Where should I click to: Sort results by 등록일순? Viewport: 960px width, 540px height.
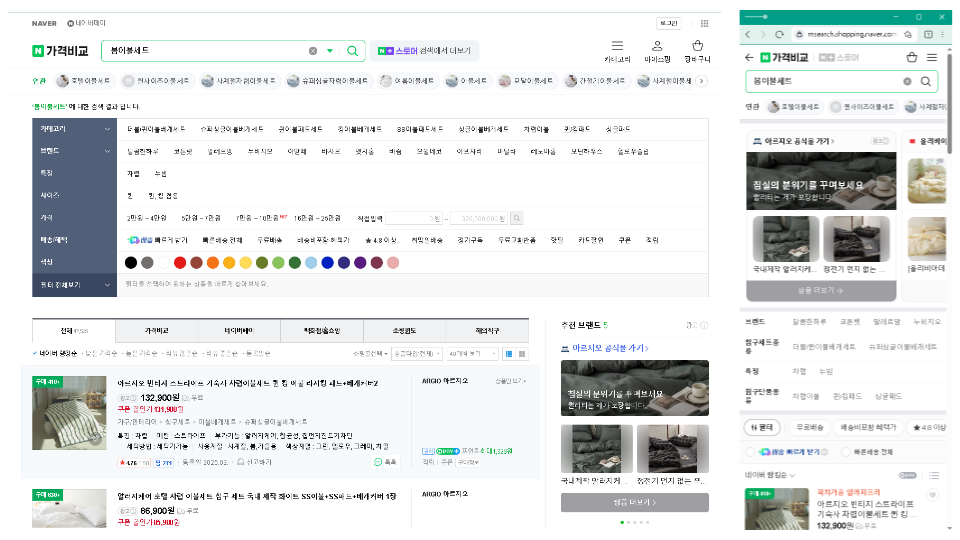point(257,353)
